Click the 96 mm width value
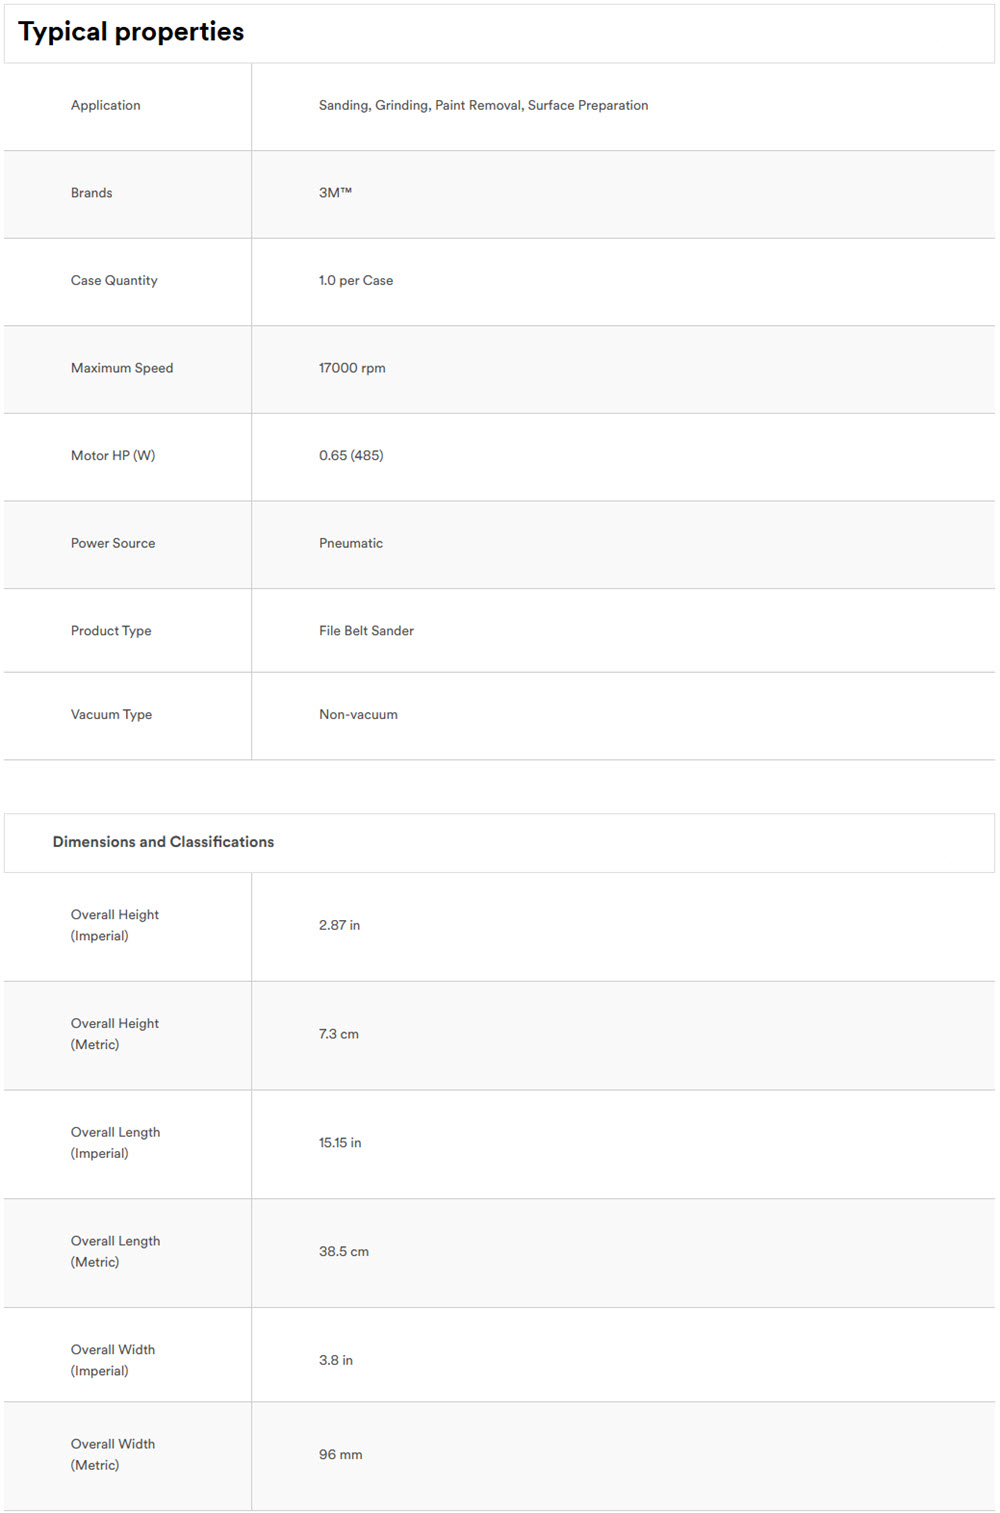 pyautogui.click(x=340, y=1455)
